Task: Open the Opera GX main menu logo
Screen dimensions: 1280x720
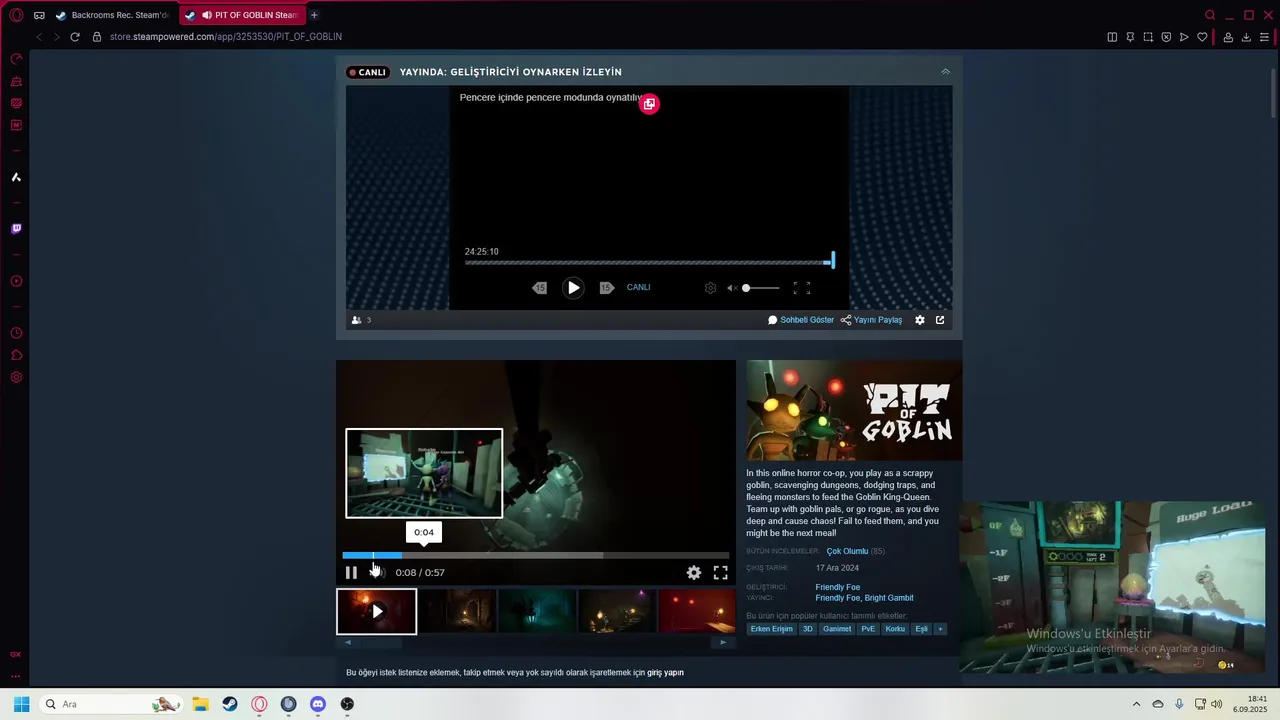Action: tap(16, 15)
